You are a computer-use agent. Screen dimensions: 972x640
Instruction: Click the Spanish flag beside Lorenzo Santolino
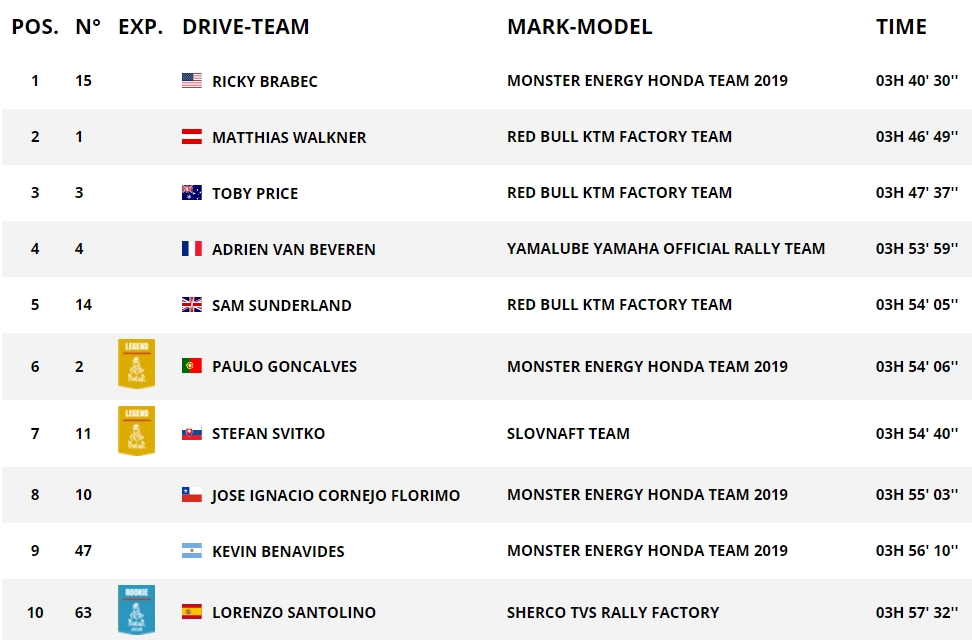pyautogui.click(x=192, y=612)
